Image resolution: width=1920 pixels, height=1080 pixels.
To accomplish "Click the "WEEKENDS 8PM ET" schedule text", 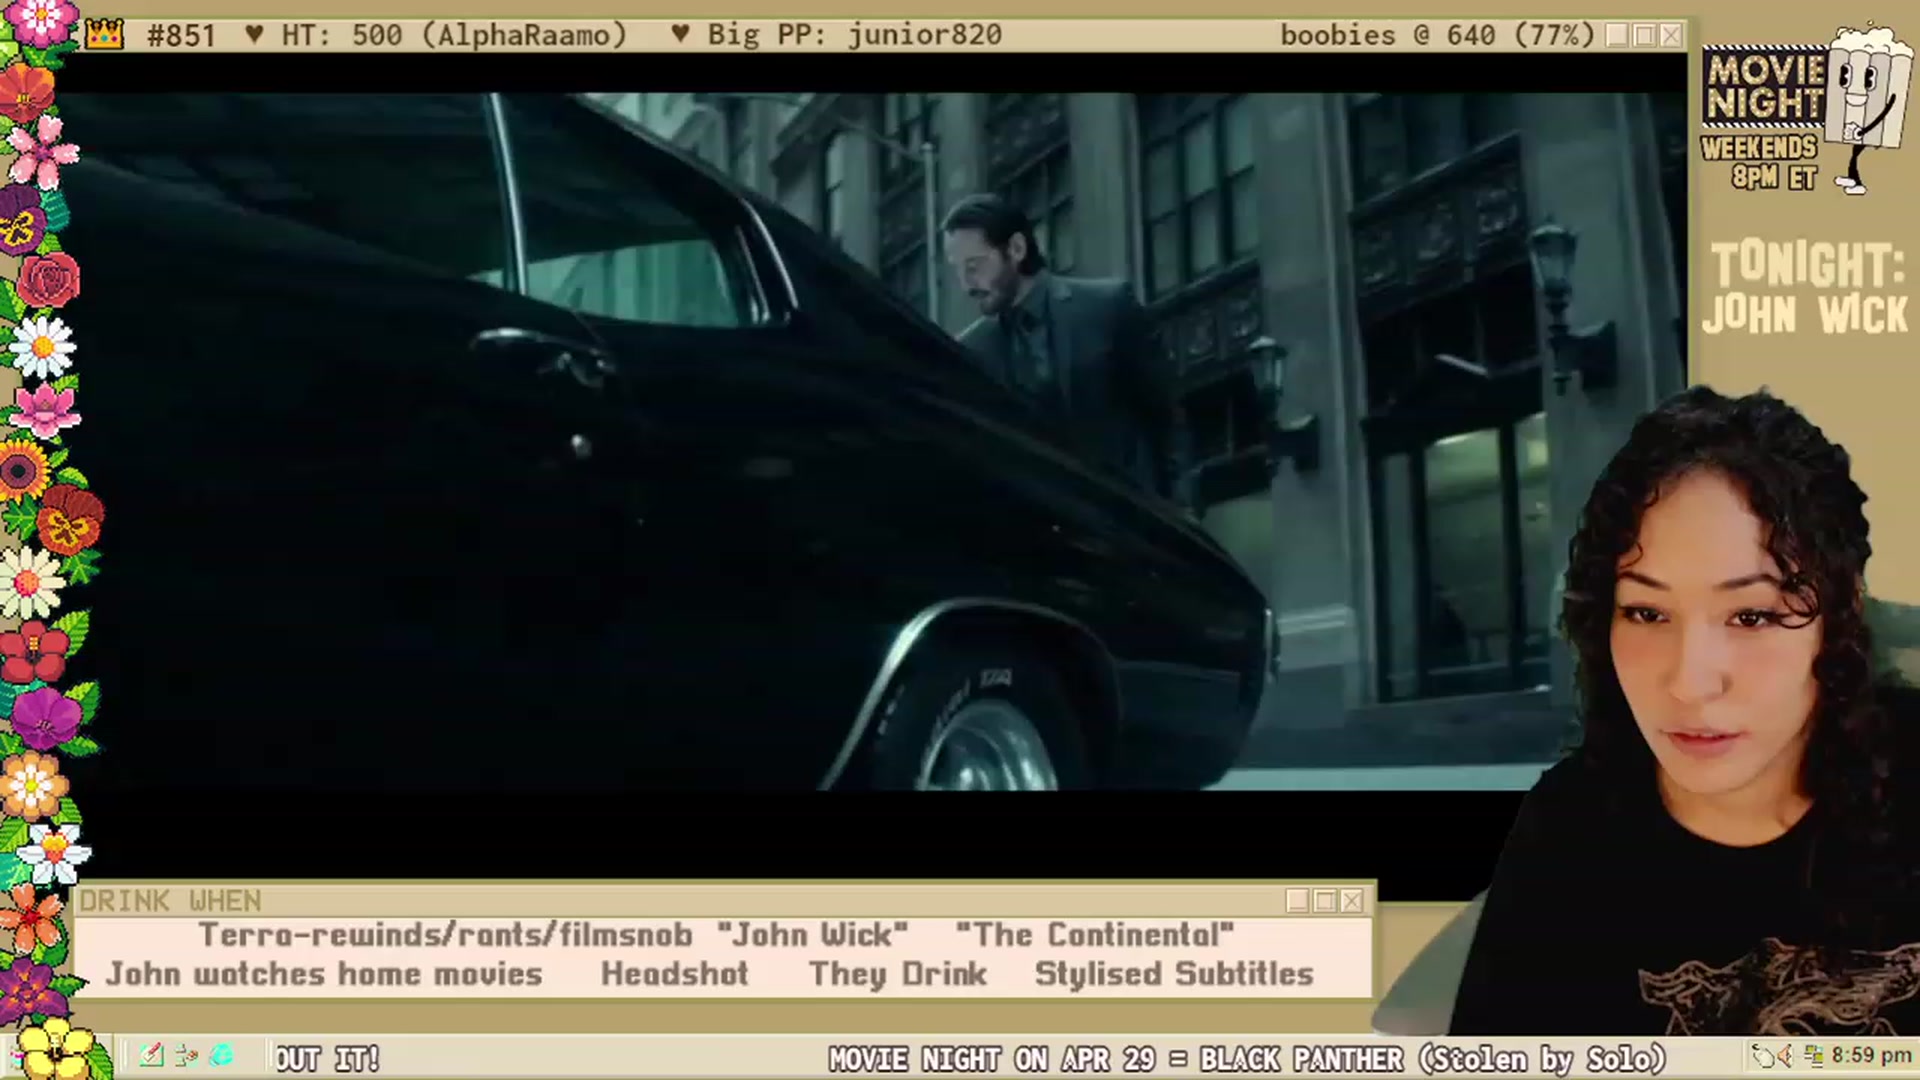I will click(1760, 163).
